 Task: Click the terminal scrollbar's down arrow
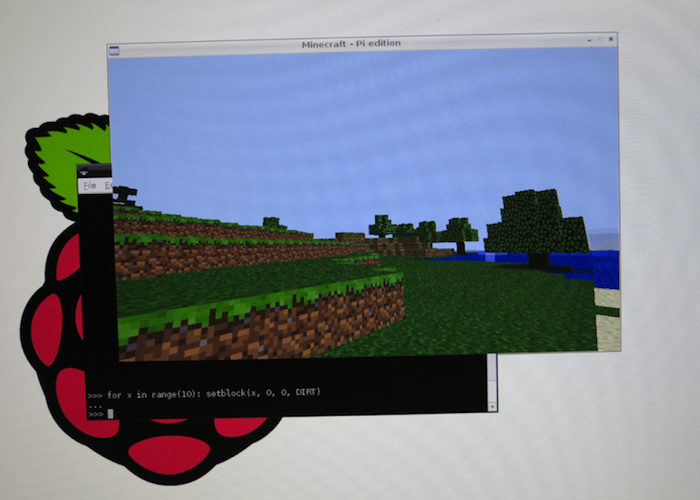click(492, 407)
